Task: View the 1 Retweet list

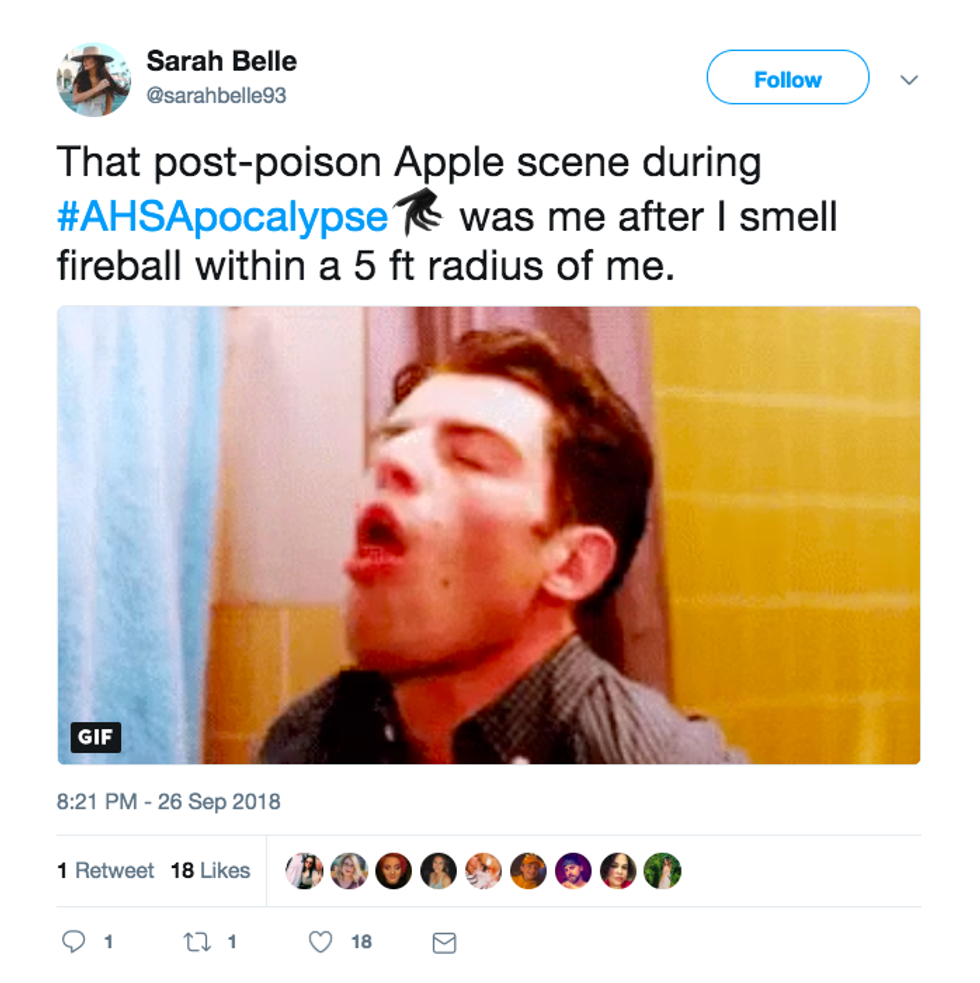Action: (106, 871)
